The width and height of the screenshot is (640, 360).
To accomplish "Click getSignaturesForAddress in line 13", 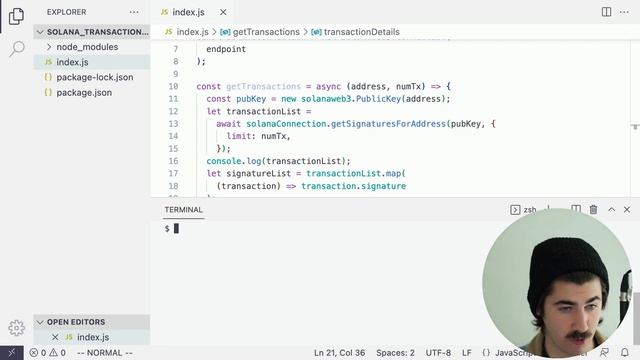I will 388,124.
